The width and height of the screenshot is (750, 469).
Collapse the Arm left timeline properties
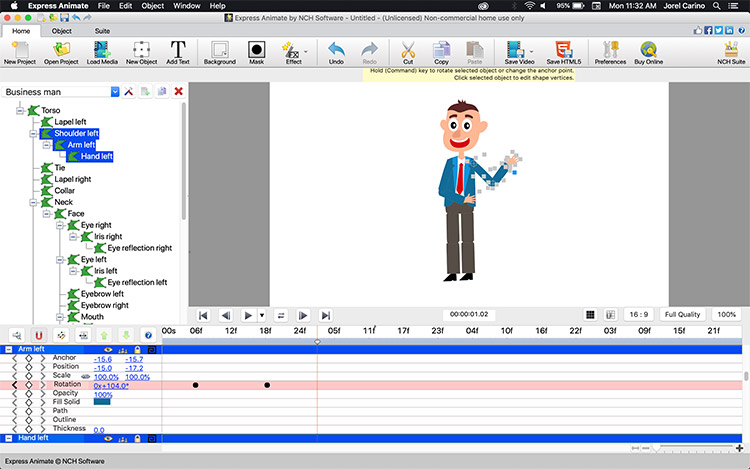(9, 349)
